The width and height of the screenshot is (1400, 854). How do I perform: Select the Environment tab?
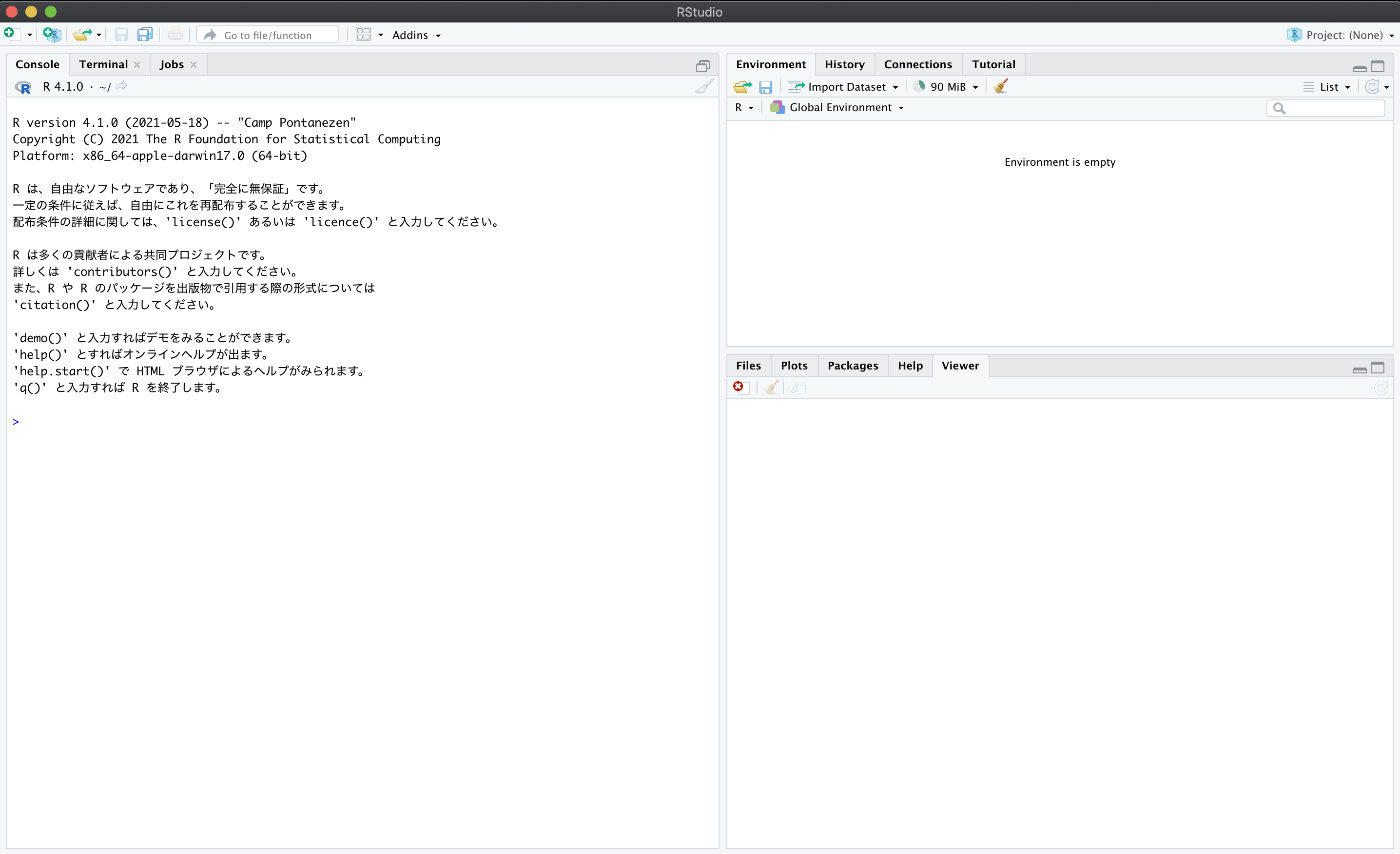771,64
